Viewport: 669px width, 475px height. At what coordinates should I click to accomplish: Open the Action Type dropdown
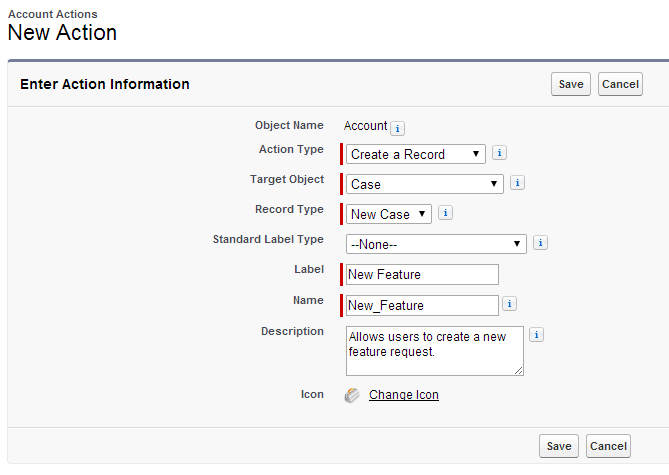(416, 154)
